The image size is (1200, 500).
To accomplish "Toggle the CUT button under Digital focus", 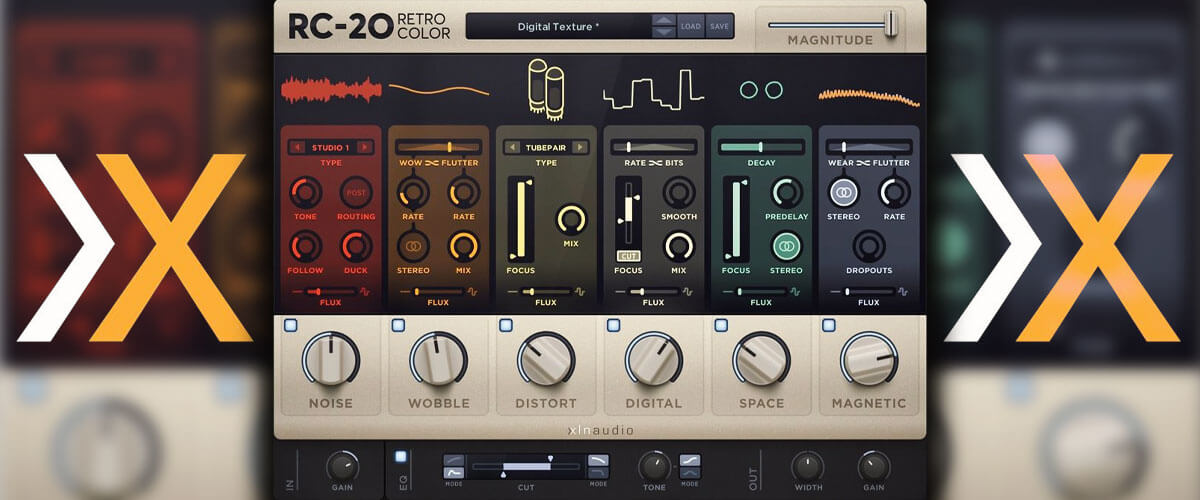I will pyautogui.click(x=628, y=256).
